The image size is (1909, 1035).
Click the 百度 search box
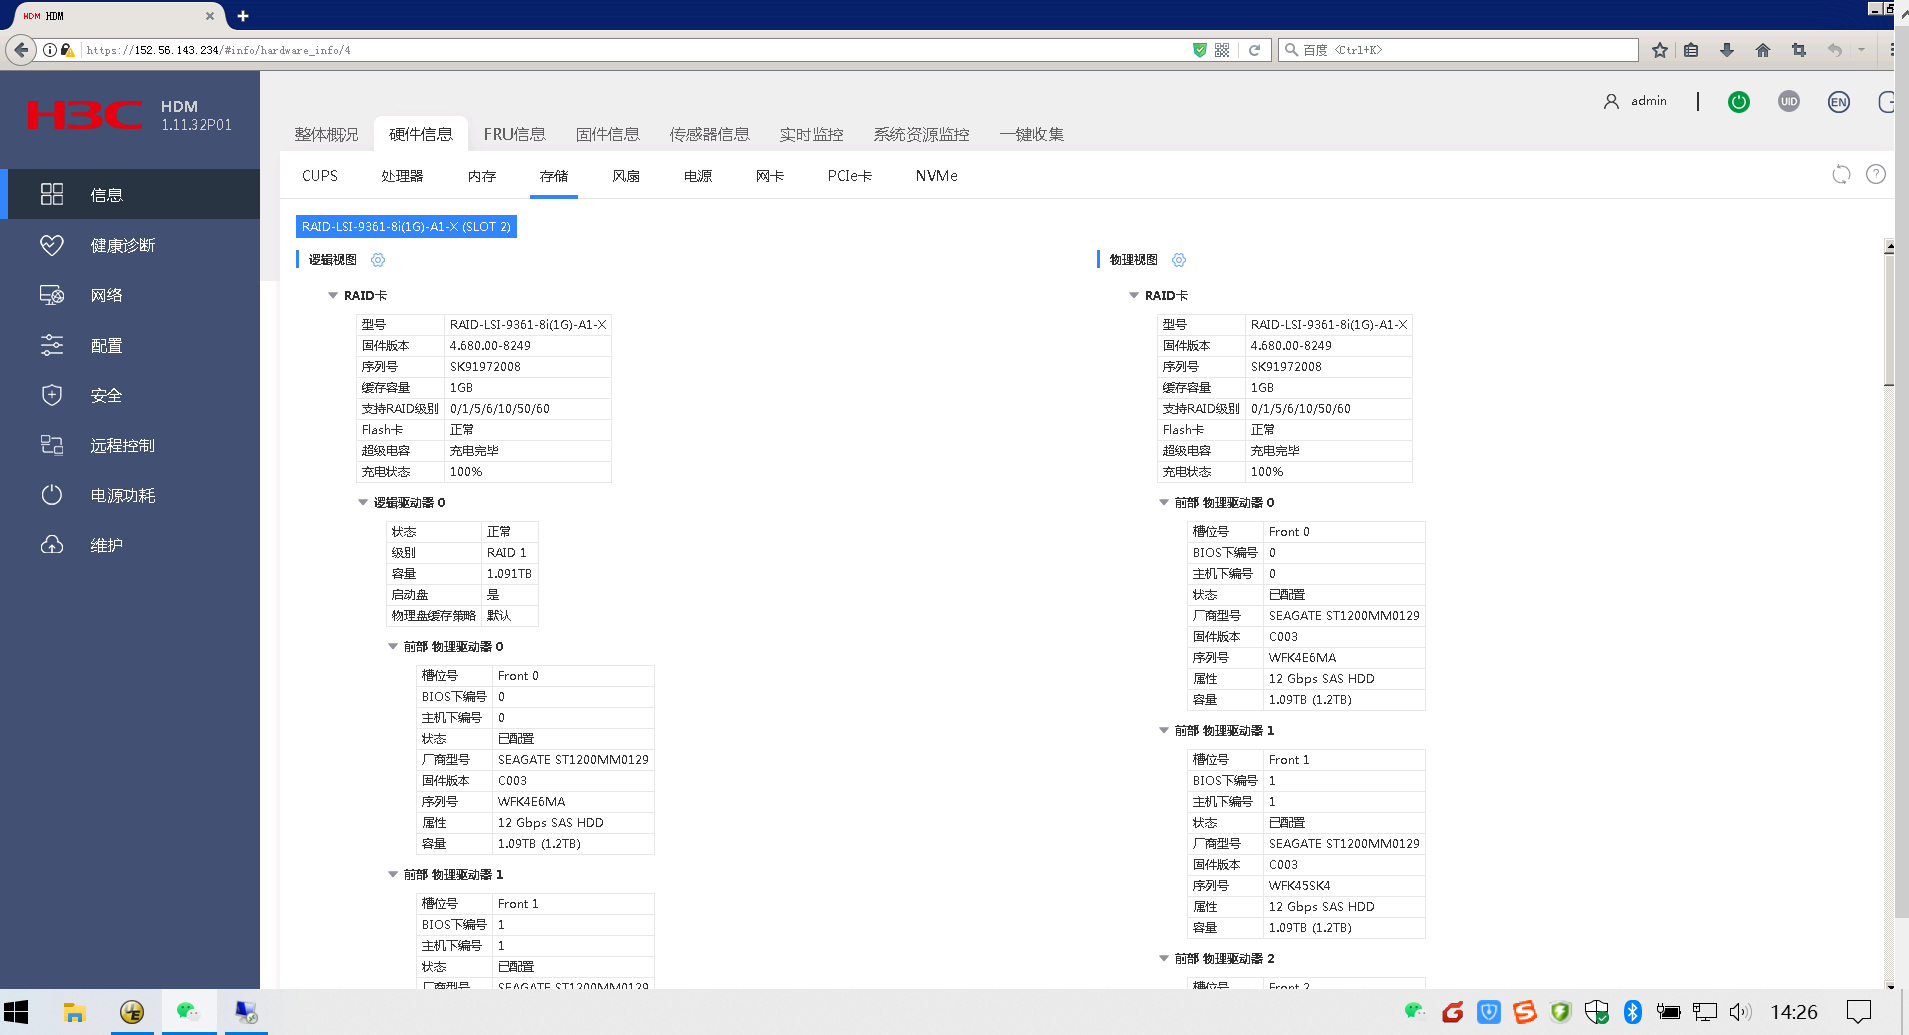1460,50
